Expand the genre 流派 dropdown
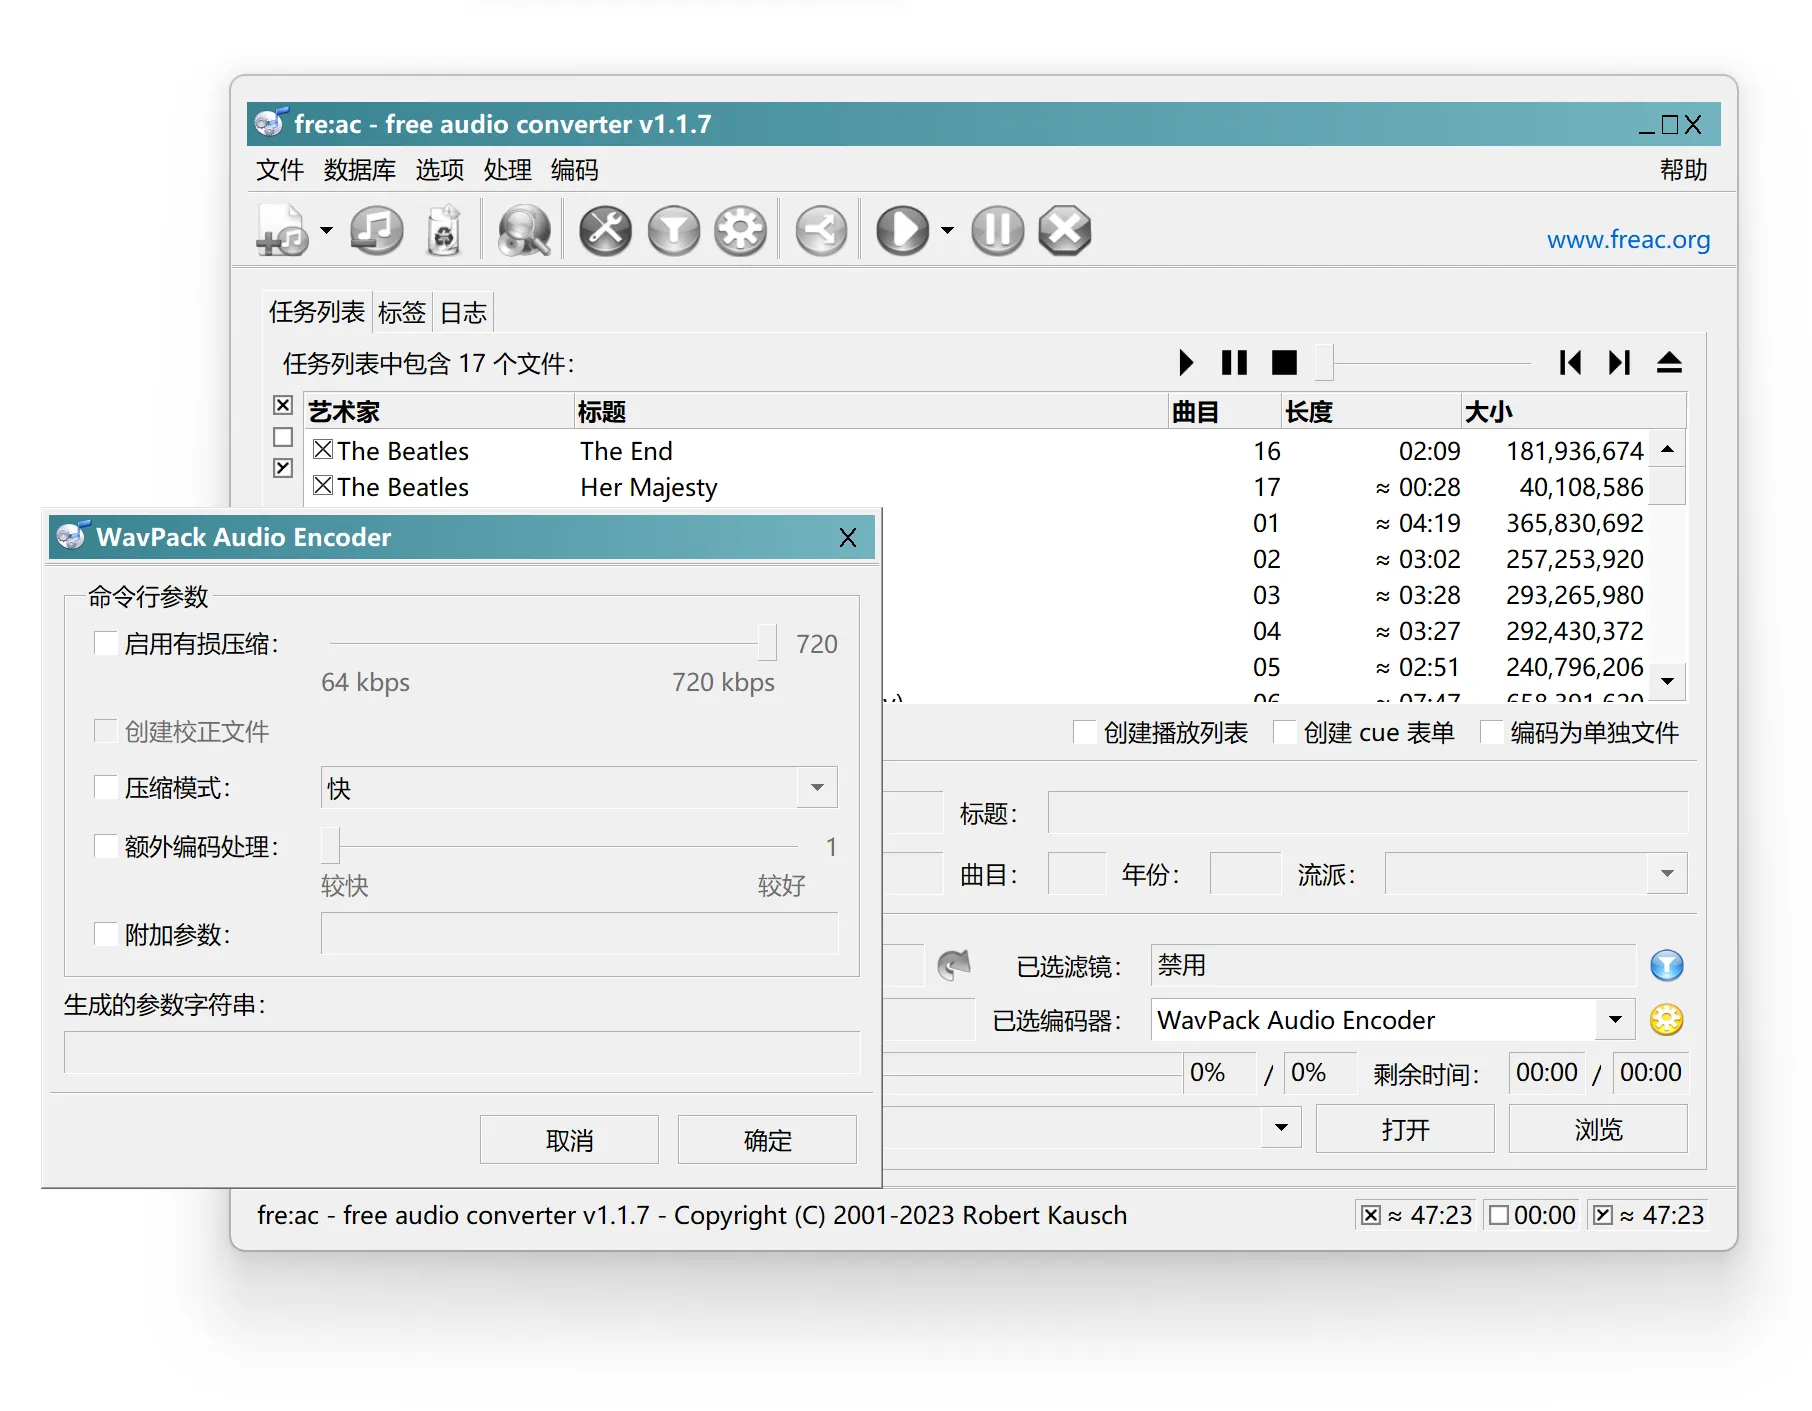Image resolution: width=1812 pixels, height=1411 pixels. [1666, 873]
